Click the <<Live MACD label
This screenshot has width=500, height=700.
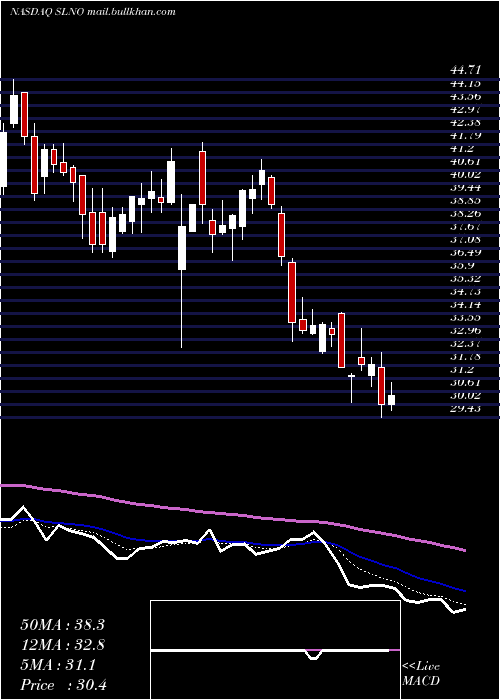tap(421, 674)
